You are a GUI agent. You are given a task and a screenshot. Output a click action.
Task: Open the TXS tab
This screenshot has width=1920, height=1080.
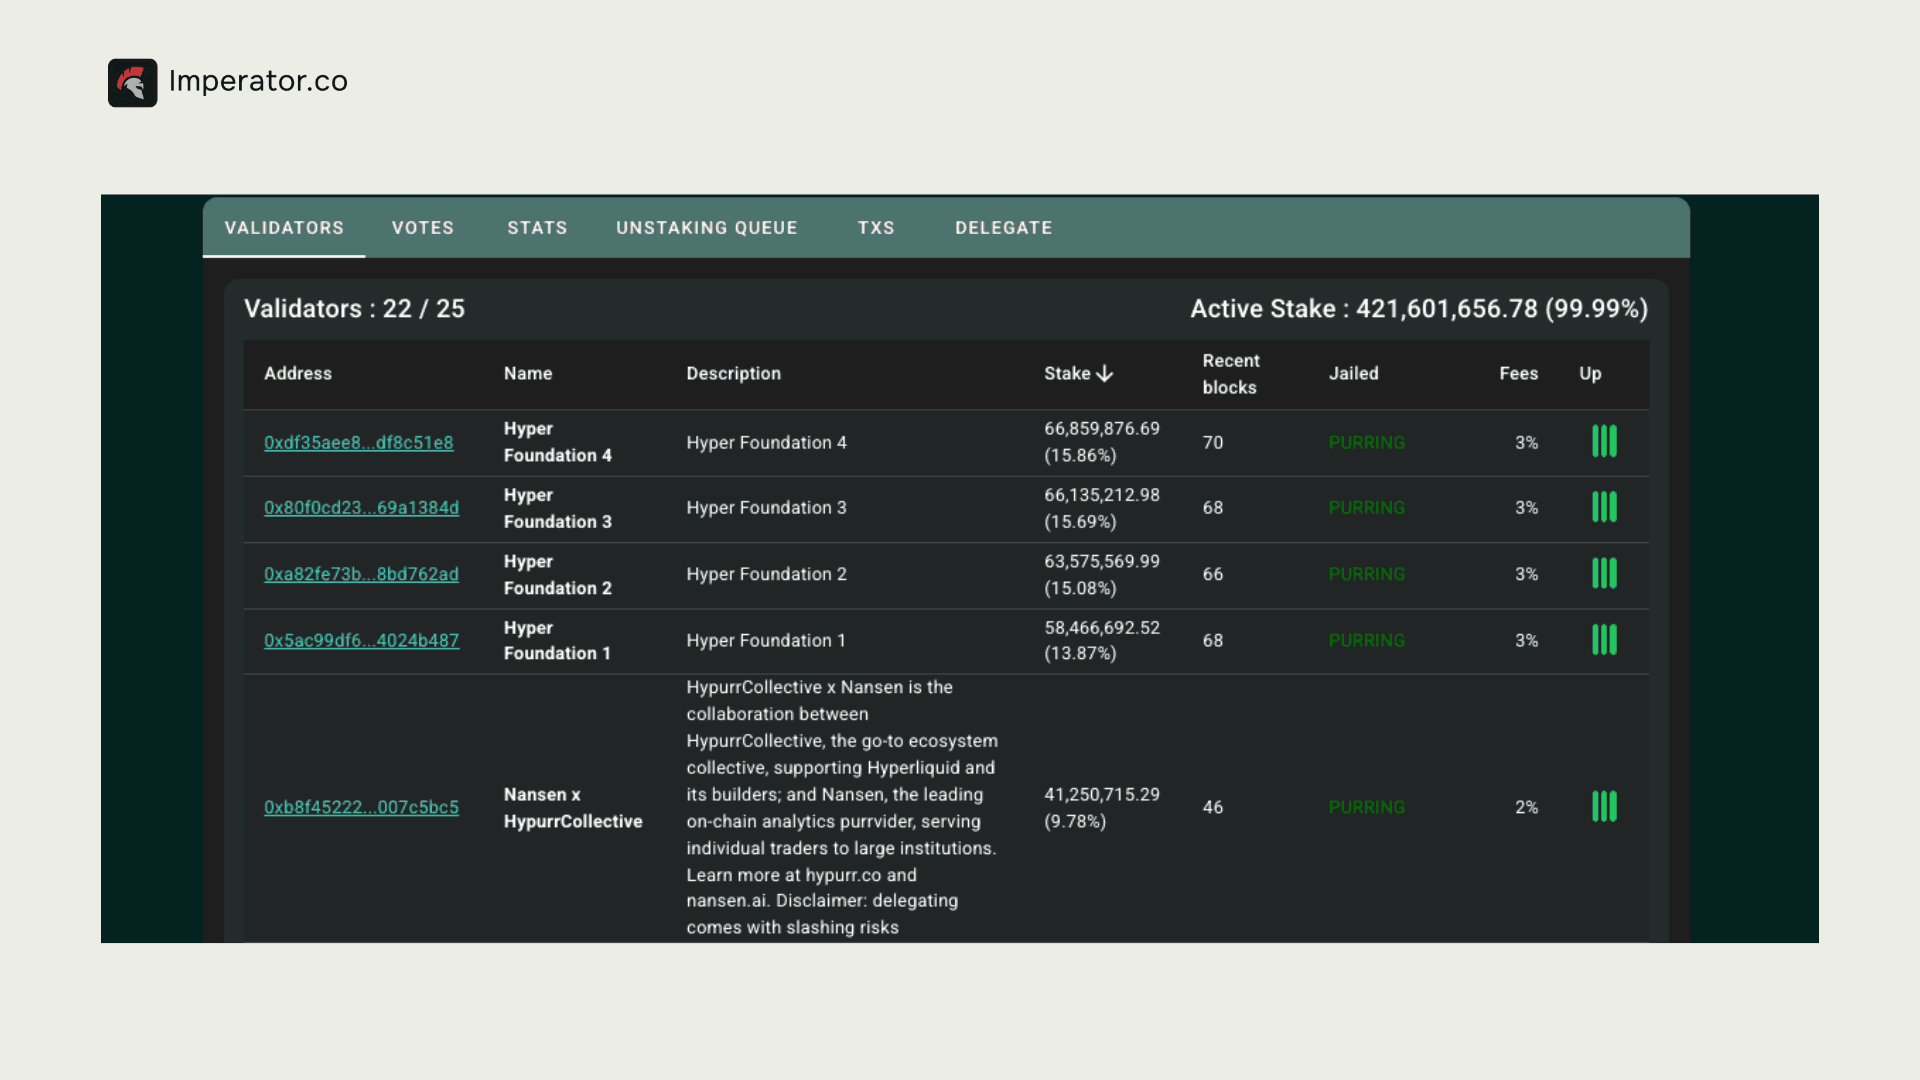(x=876, y=228)
